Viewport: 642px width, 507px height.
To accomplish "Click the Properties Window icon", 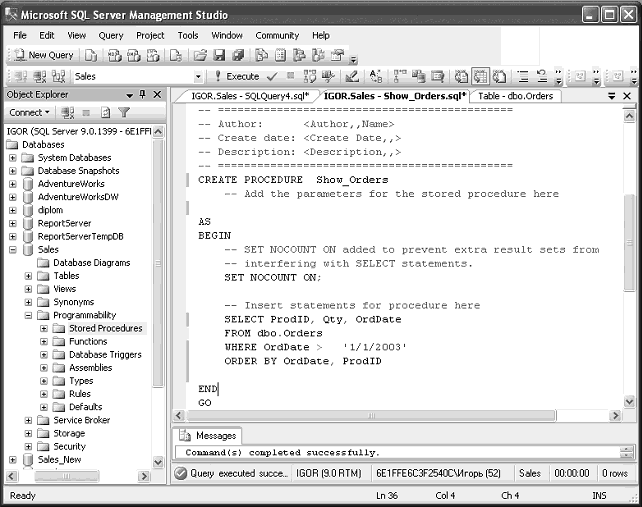I will (338, 55).
